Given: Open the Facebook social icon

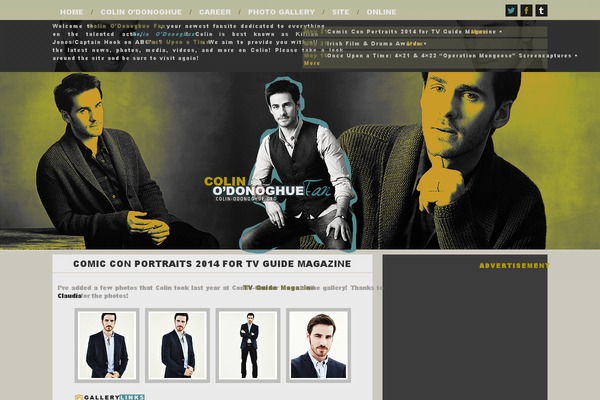Looking at the screenshot, I should pos(526,10).
